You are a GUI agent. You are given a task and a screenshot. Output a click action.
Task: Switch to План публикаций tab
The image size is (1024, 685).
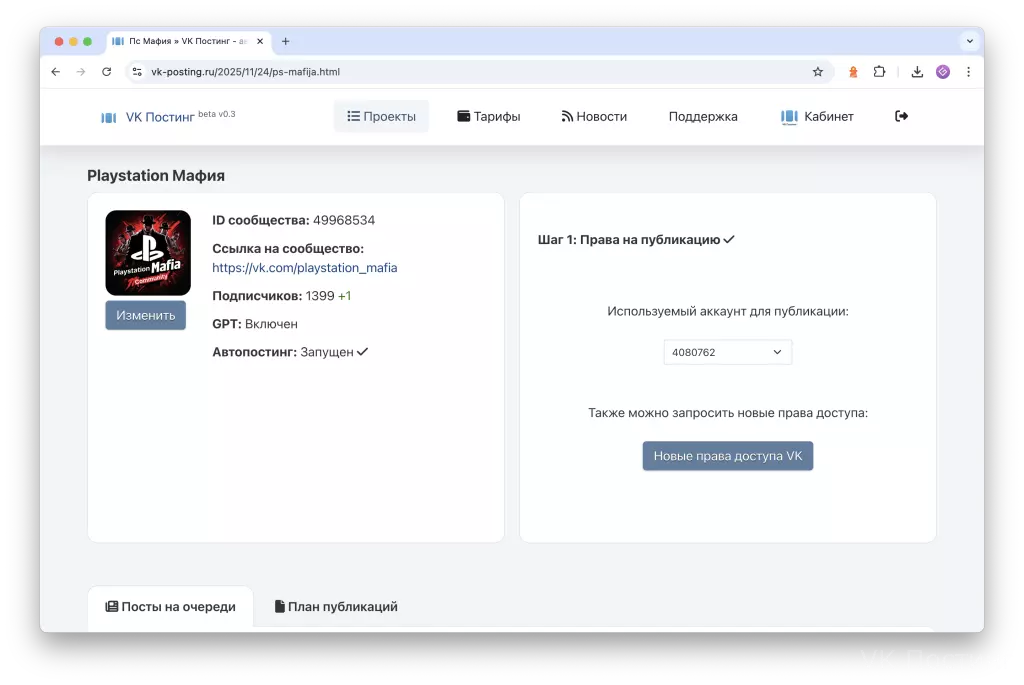[336, 607]
